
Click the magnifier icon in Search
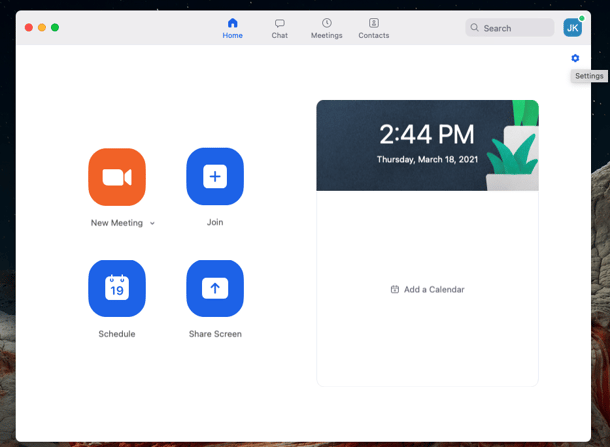coord(474,28)
